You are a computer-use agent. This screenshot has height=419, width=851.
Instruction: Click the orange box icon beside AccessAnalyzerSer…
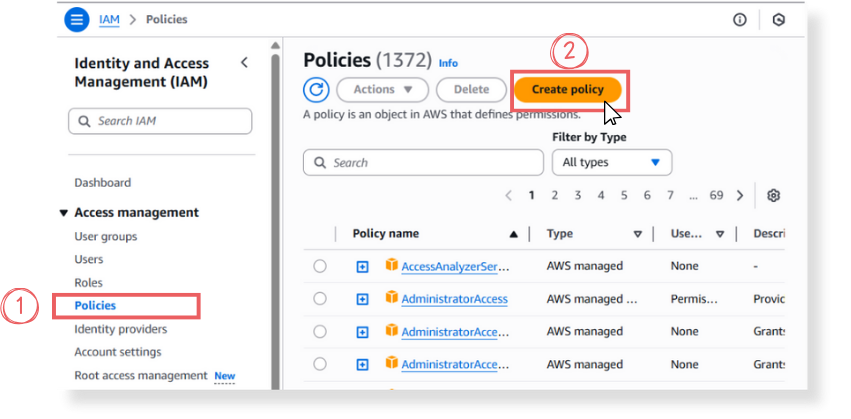pos(391,265)
